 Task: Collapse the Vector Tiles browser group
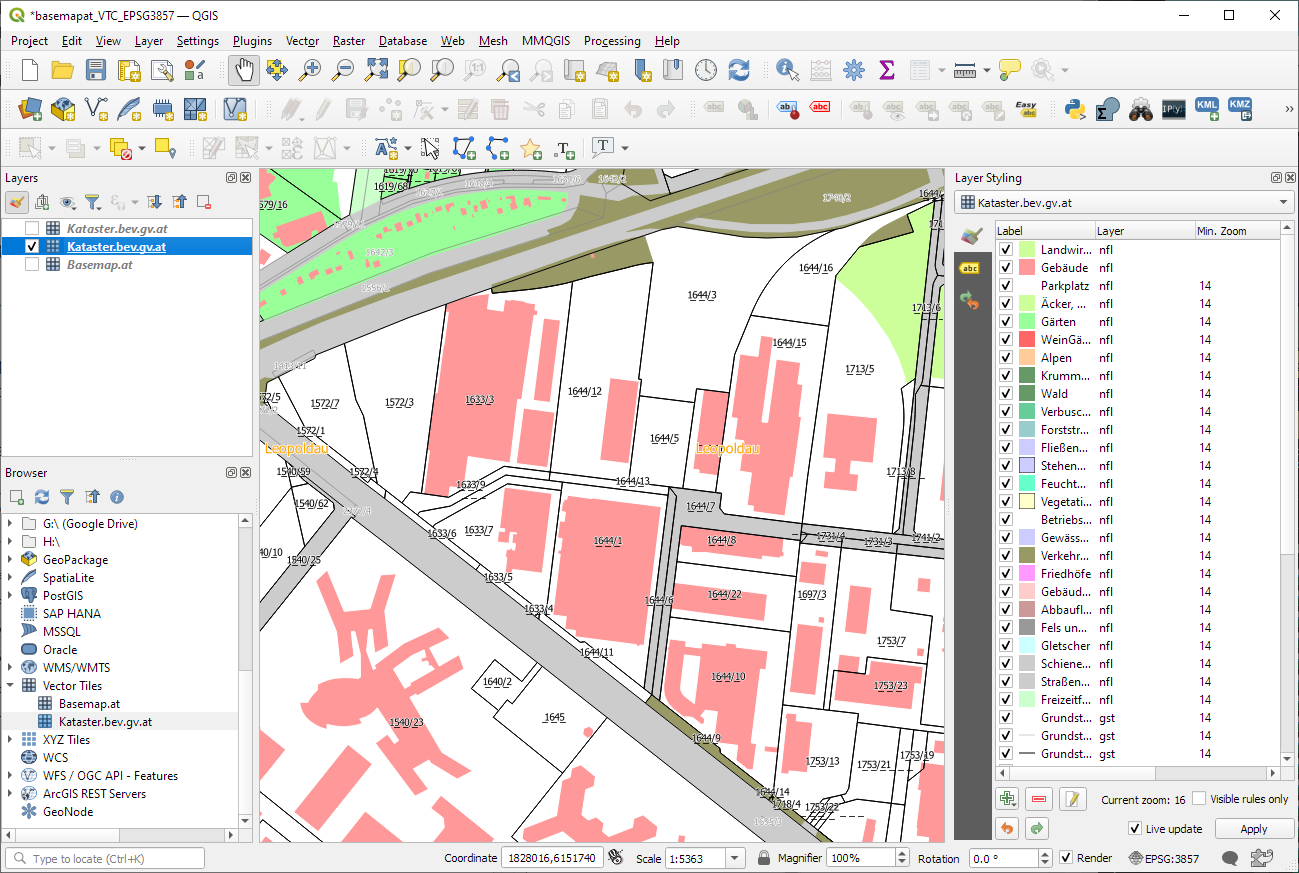[x=11, y=686]
